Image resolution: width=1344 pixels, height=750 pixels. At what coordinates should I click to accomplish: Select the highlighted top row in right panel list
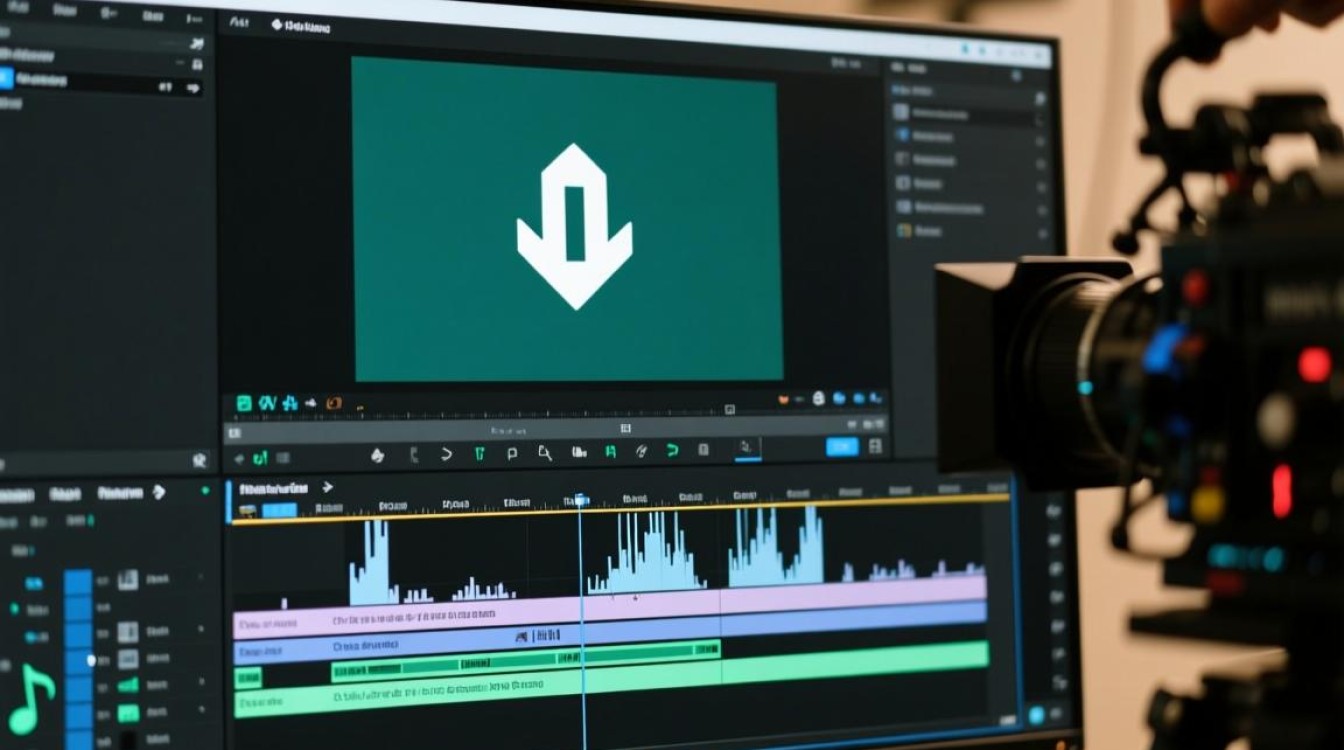(967, 113)
